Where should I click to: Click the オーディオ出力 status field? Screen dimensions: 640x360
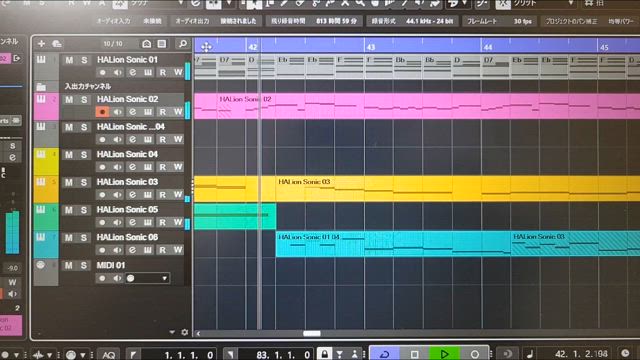pos(216,21)
